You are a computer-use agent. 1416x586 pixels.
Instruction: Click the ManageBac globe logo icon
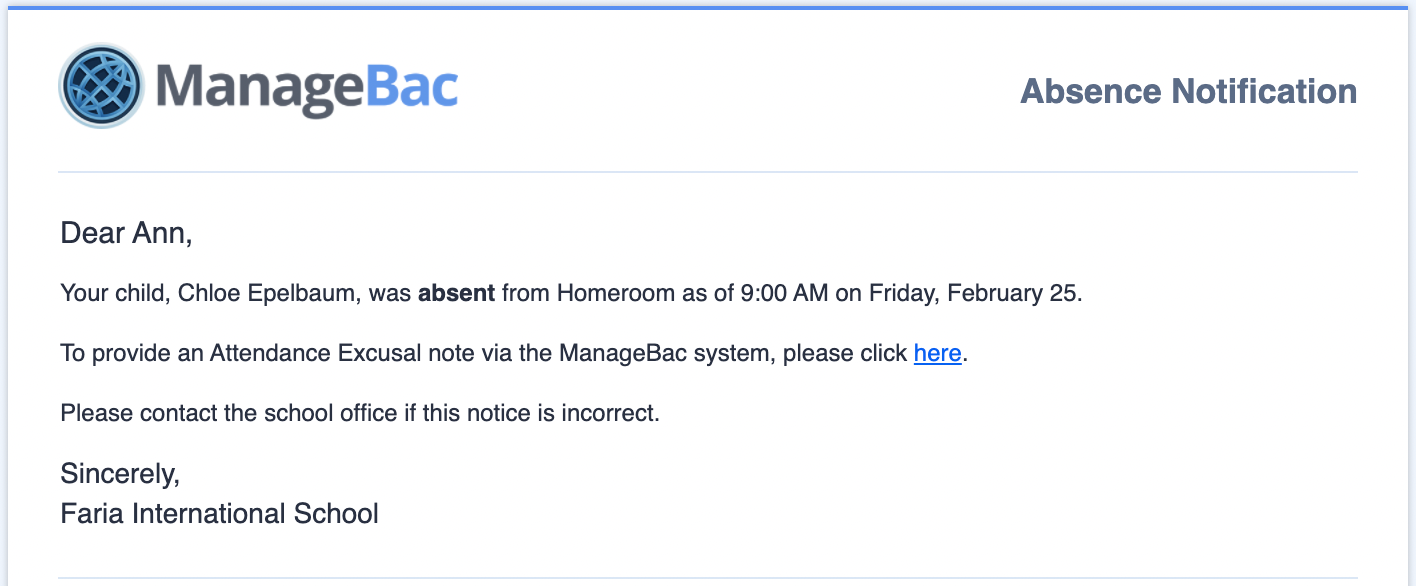[102, 87]
